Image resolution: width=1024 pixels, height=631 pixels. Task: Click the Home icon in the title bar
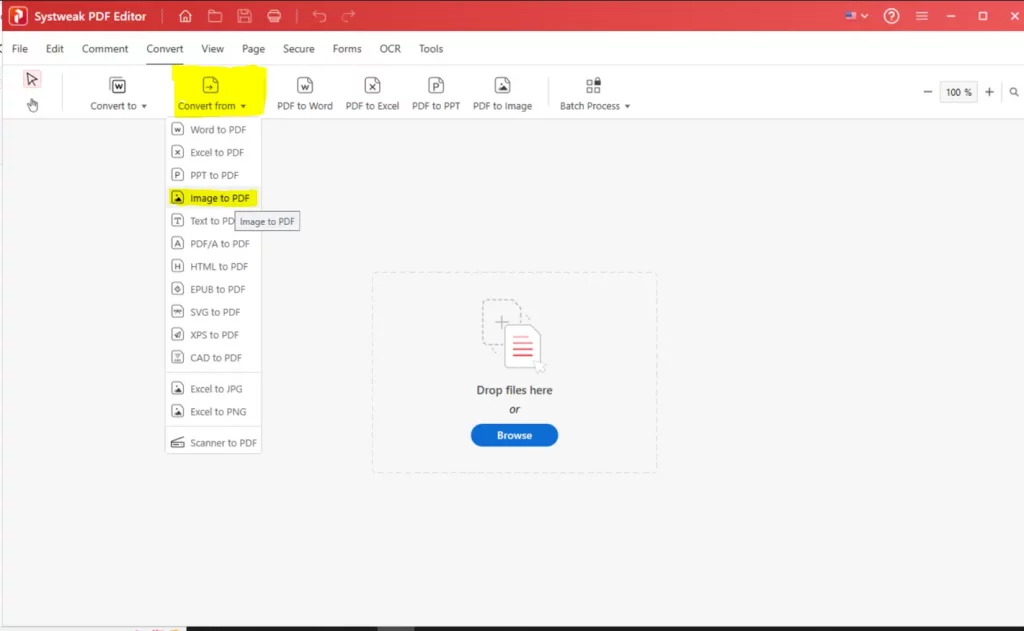click(x=185, y=15)
